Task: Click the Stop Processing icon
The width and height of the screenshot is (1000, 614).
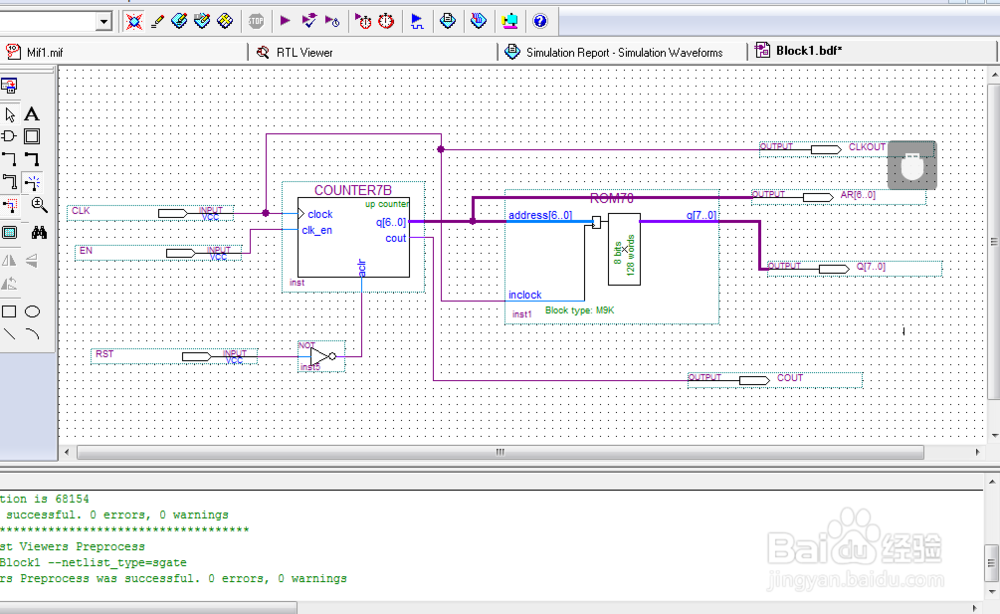Action: click(x=256, y=21)
